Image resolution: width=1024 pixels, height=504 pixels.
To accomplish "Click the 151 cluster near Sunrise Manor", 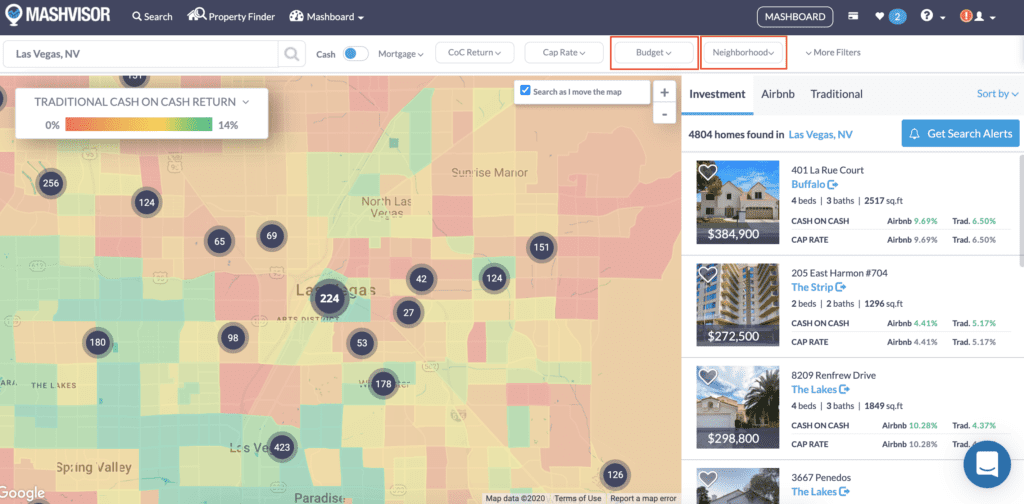I will tap(541, 247).
